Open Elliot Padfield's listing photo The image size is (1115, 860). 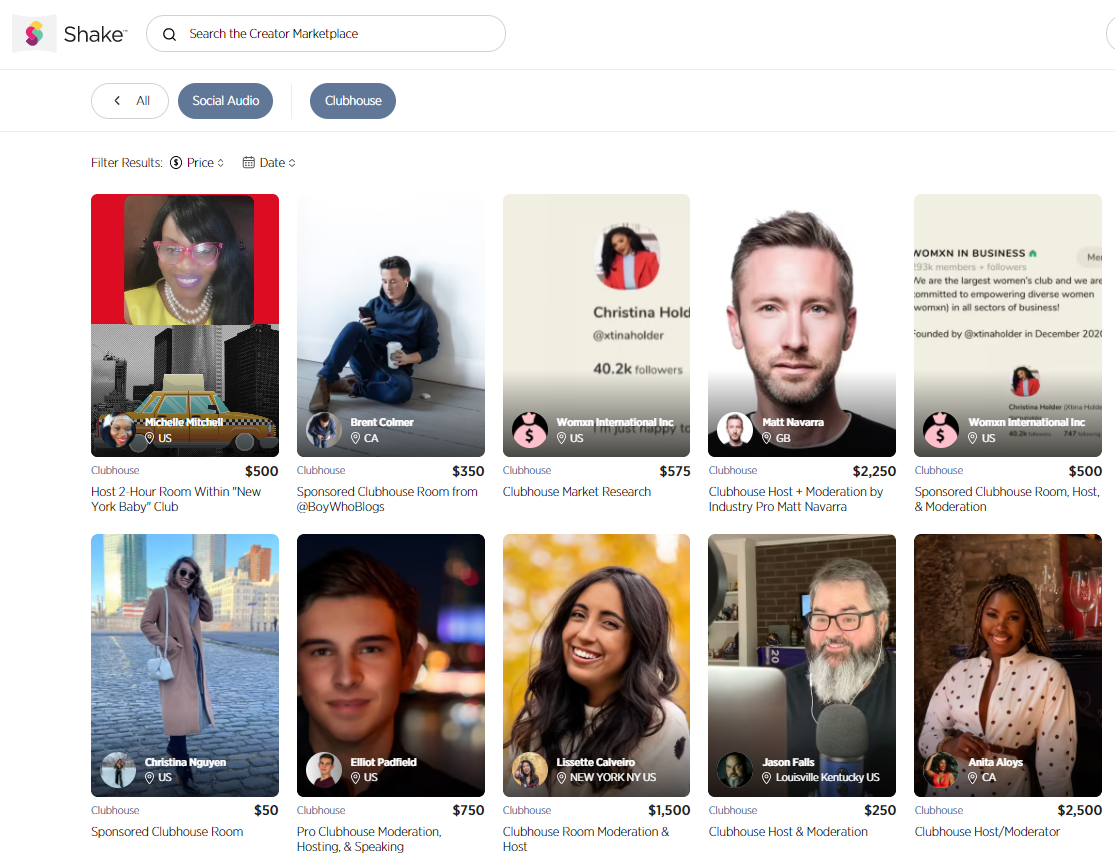tap(390, 665)
